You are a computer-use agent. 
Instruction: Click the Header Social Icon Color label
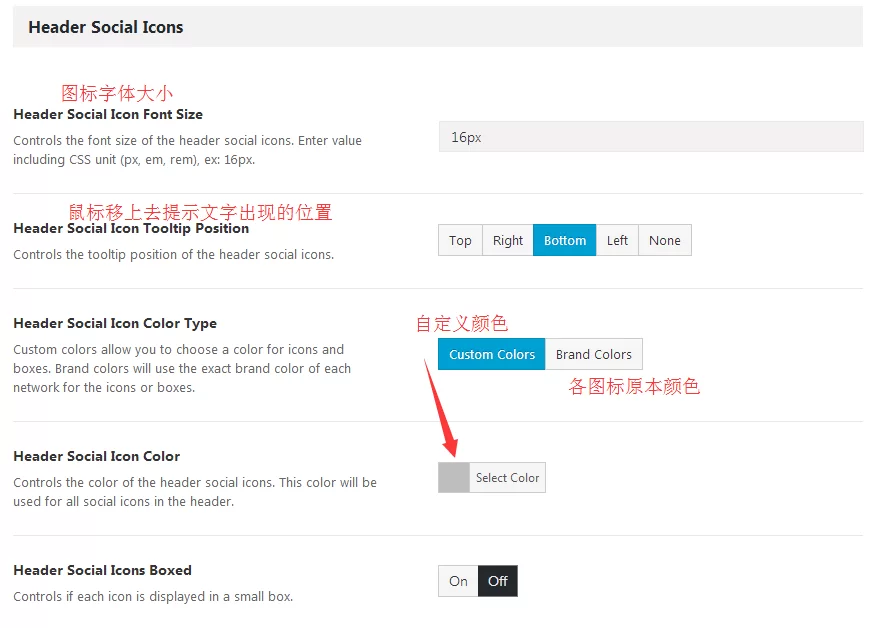(x=97, y=456)
